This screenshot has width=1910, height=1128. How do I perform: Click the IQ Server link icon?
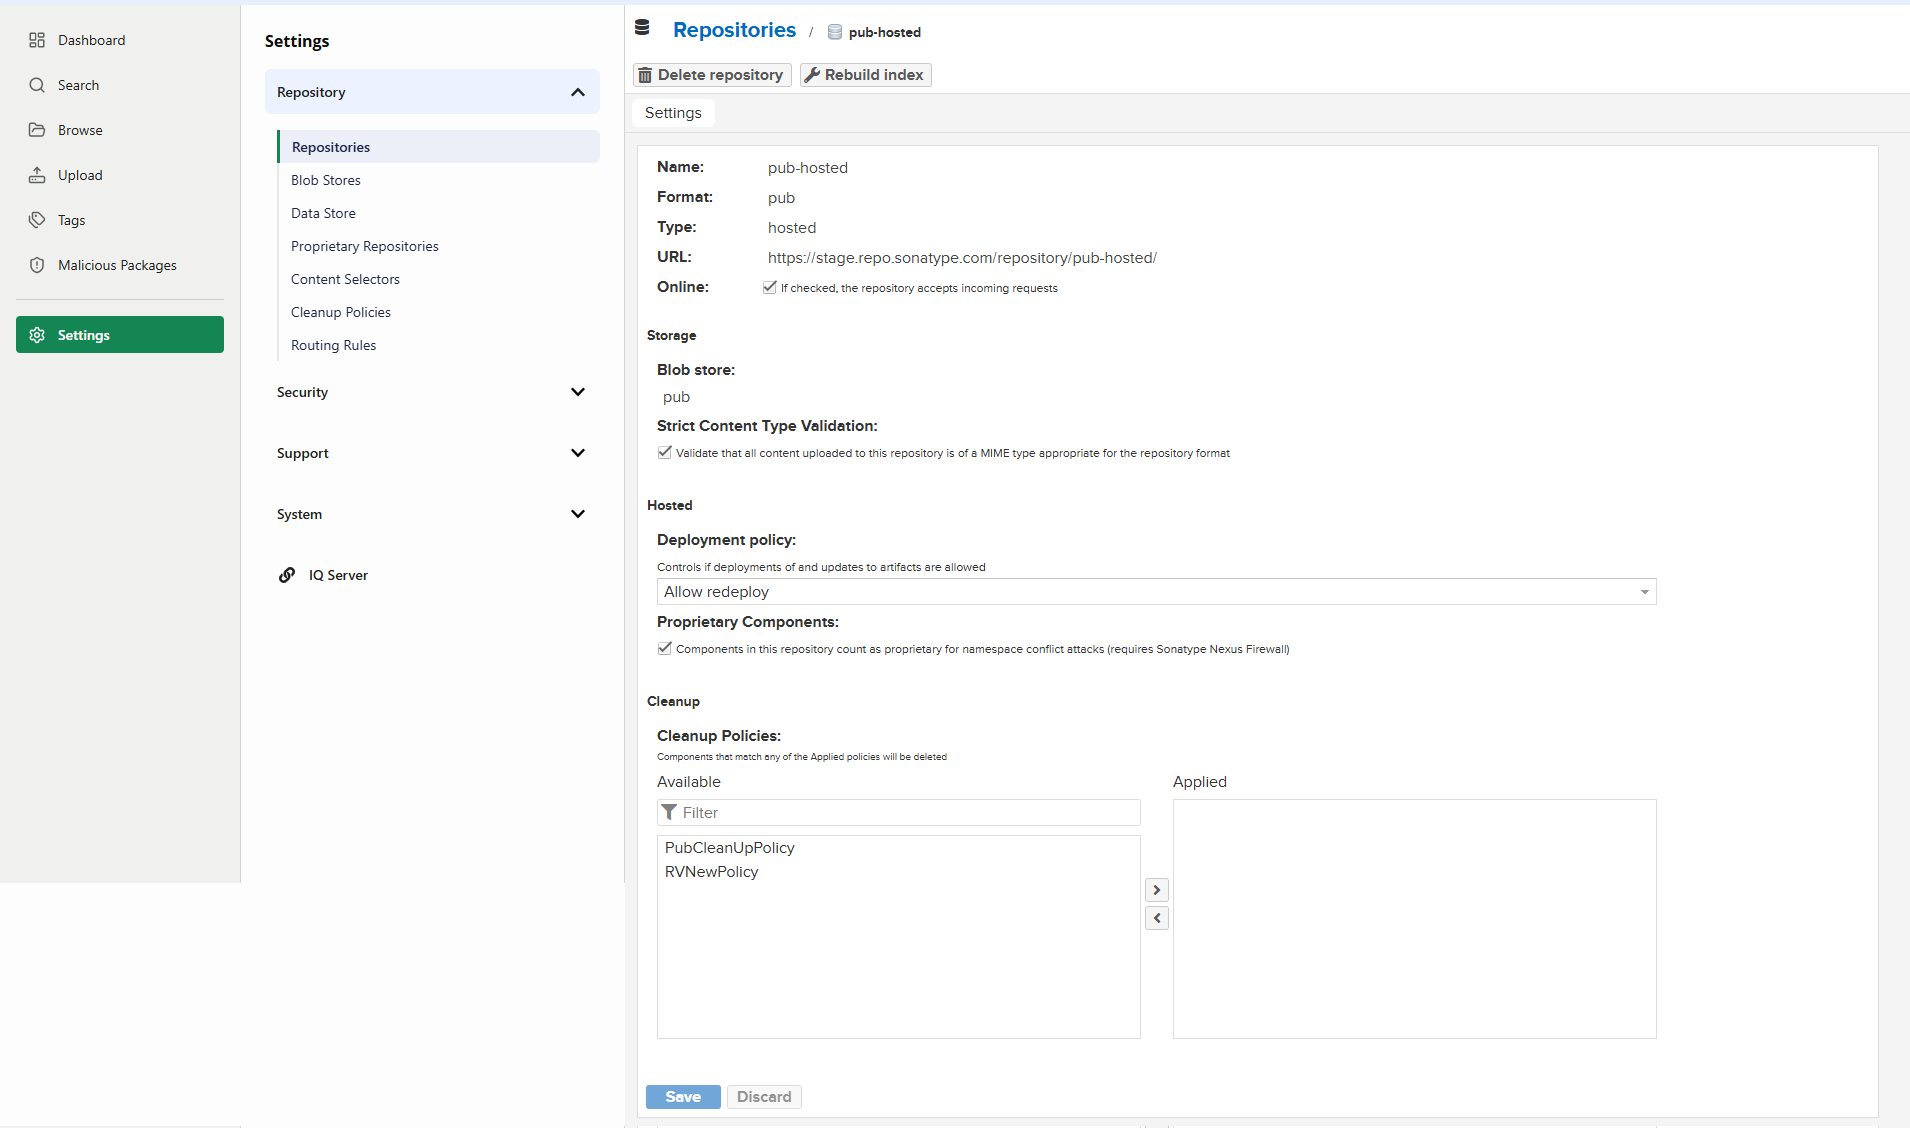[x=287, y=575]
